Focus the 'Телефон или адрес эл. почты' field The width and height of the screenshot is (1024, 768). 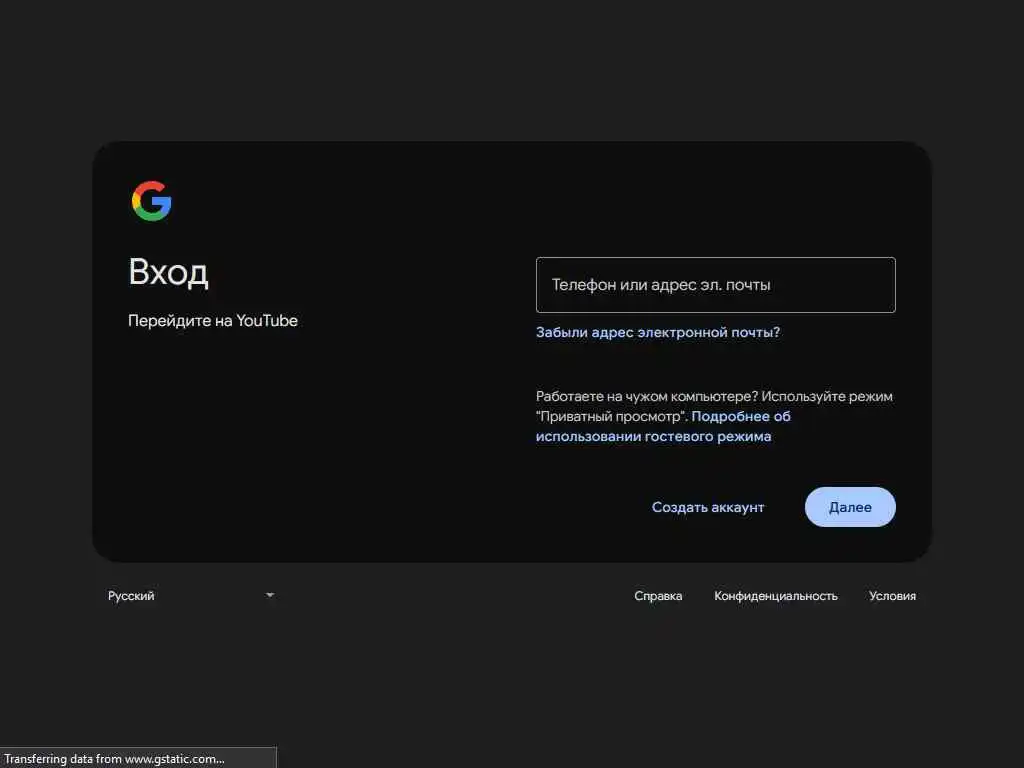point(715,285)
